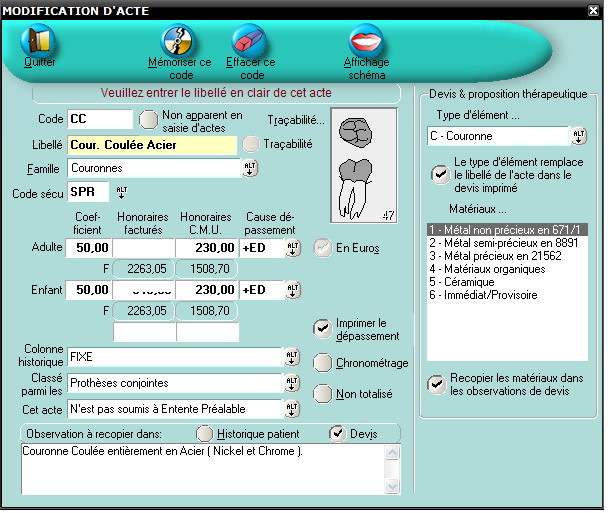Uncheck Imprimer le dépassement option

tap(322, 329)
